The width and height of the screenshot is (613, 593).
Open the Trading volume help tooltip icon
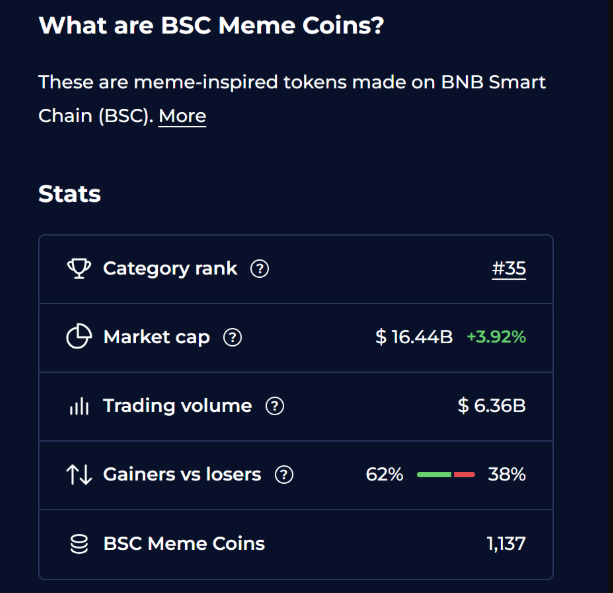click(x=275, y=406)
